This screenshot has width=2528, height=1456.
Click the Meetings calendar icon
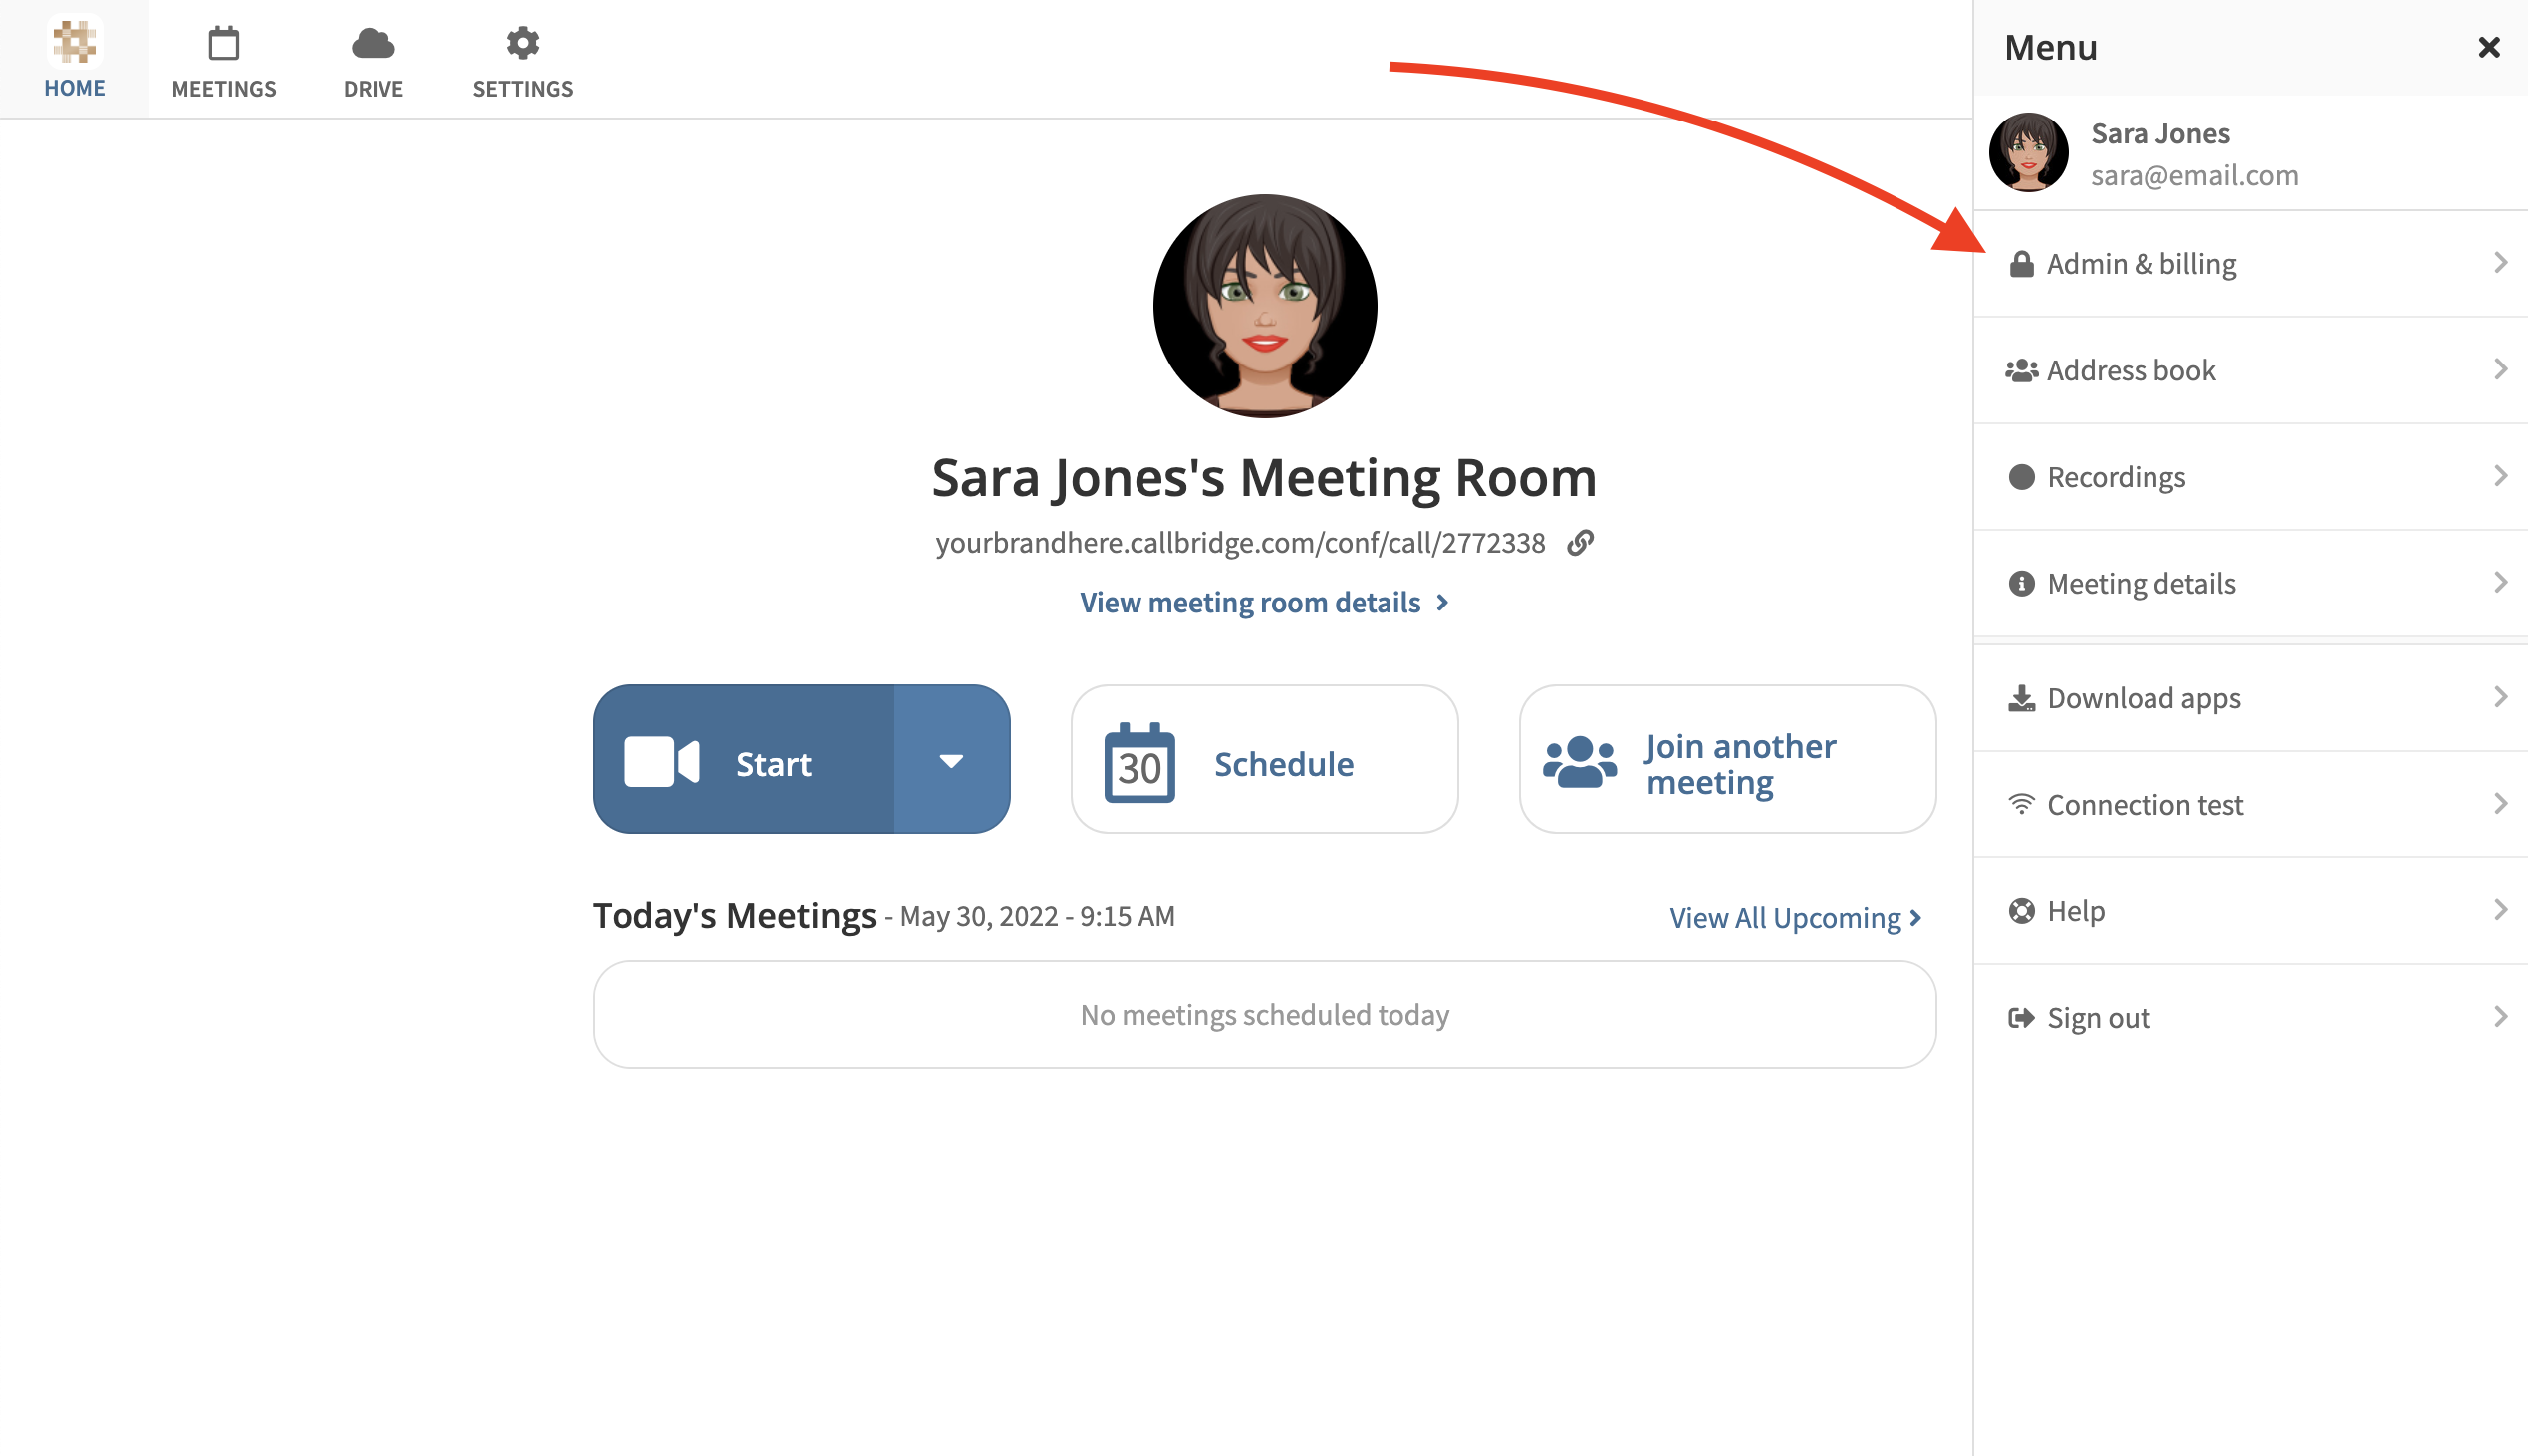[x=224, y=44]
